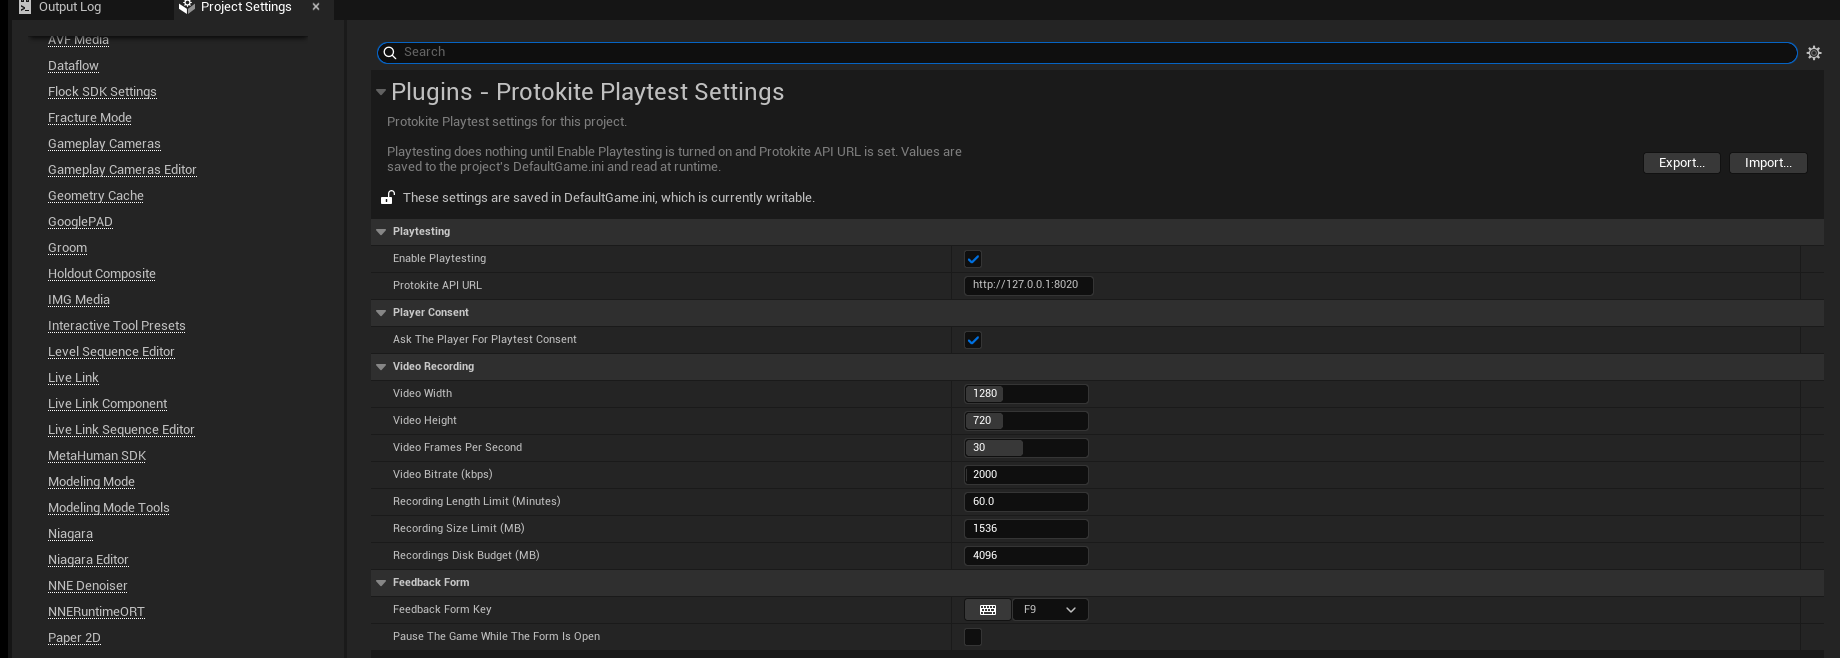Image resolution: width=1840 pixels, height=658 pixels.
Task: Open Groom settings
Action: coord(67,248)
